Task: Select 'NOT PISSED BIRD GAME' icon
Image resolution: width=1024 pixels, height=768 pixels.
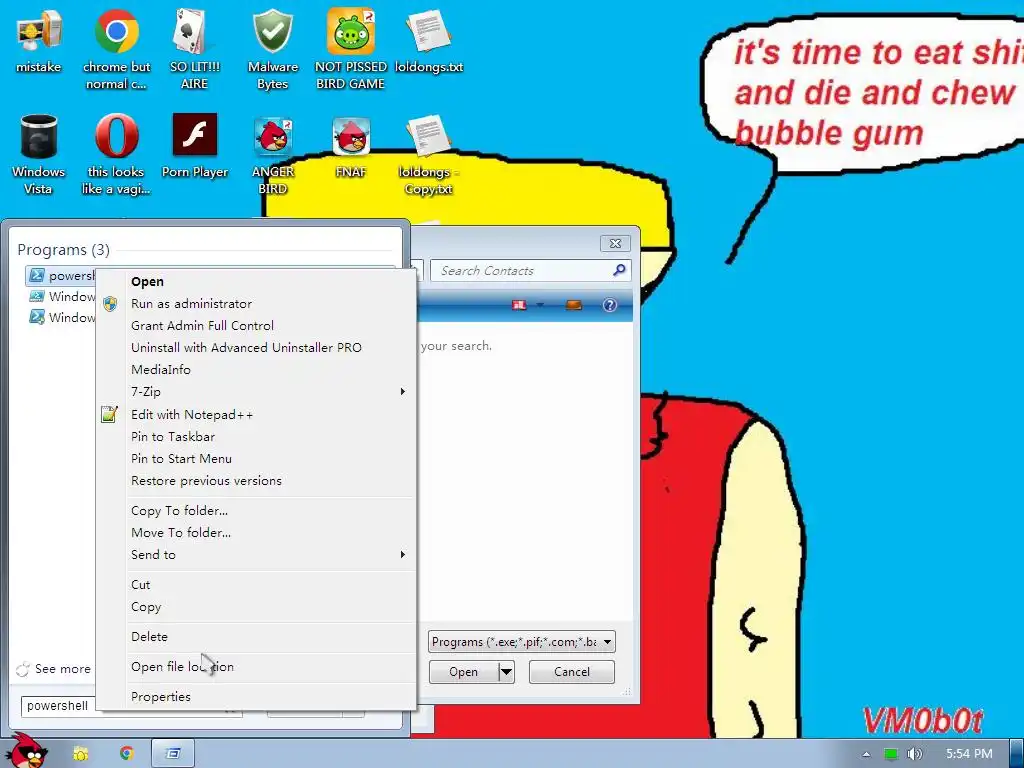Action: point(351,50)
